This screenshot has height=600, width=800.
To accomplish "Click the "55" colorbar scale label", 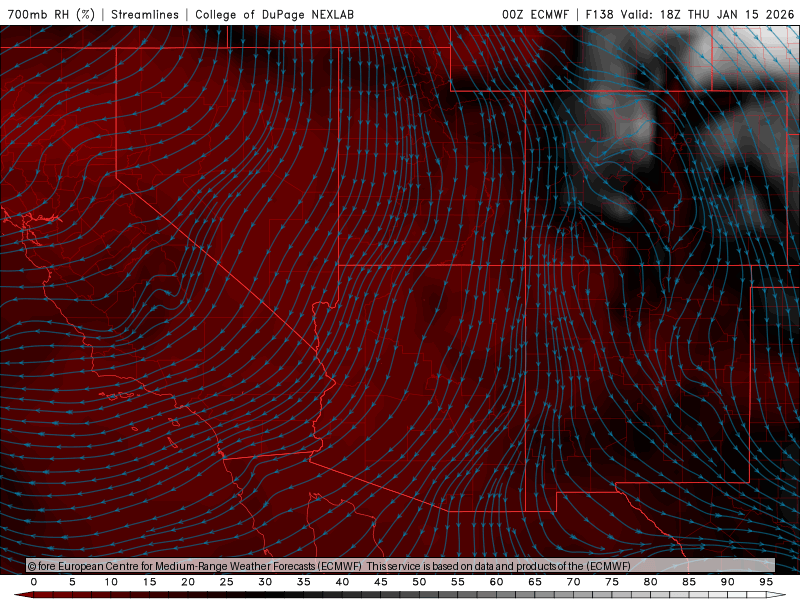I will [x=458, y=582].
